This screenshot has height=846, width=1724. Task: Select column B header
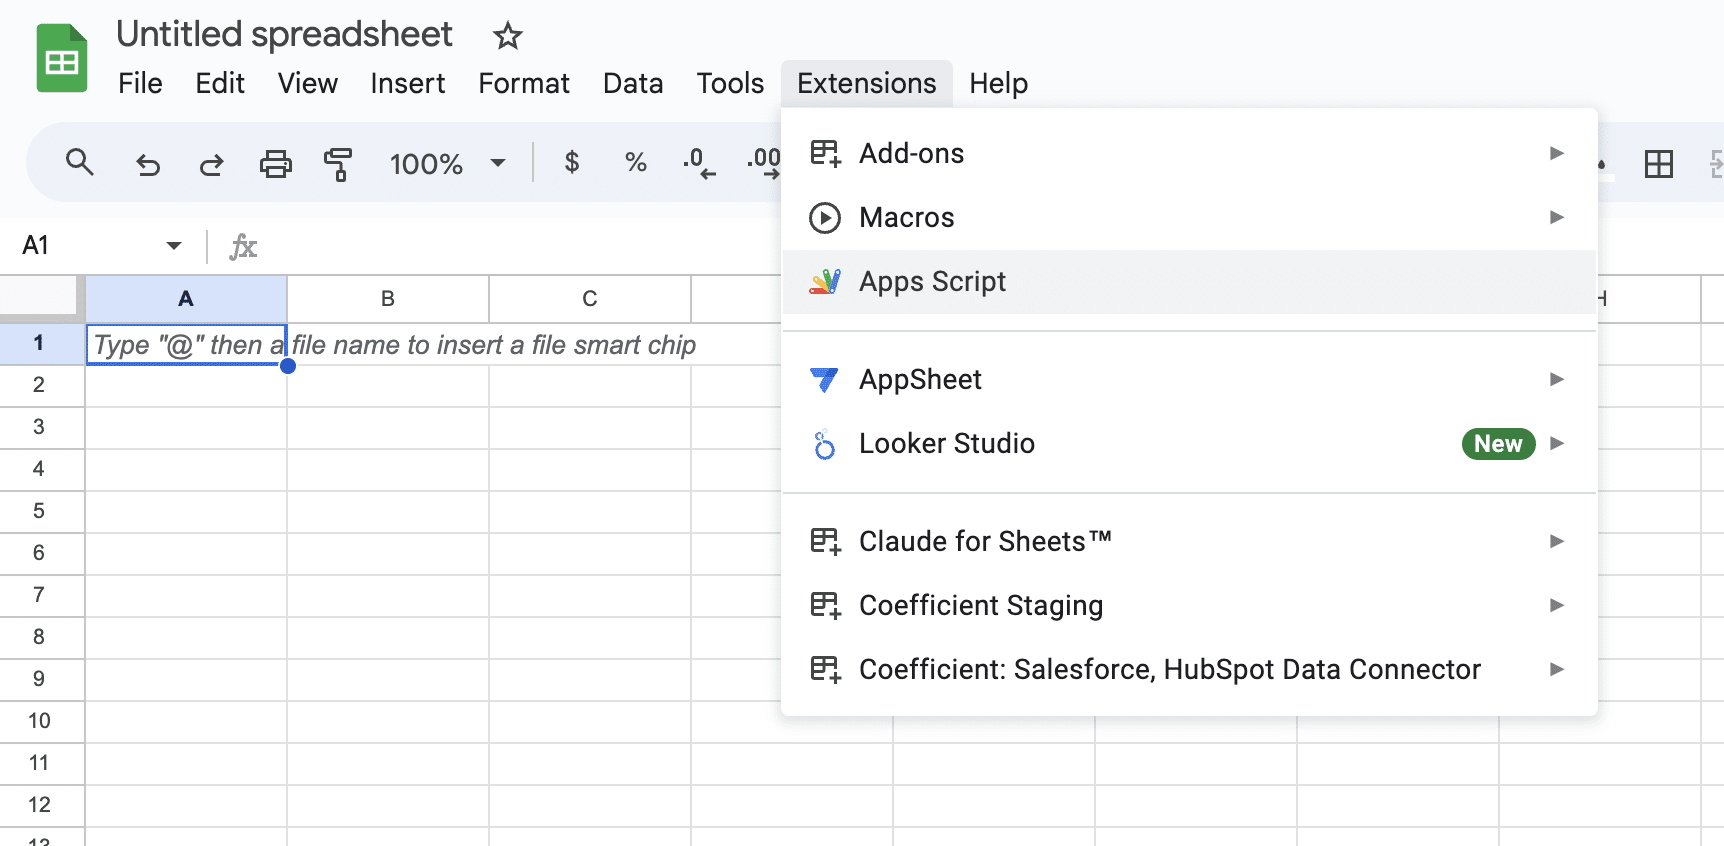point(388,299)
